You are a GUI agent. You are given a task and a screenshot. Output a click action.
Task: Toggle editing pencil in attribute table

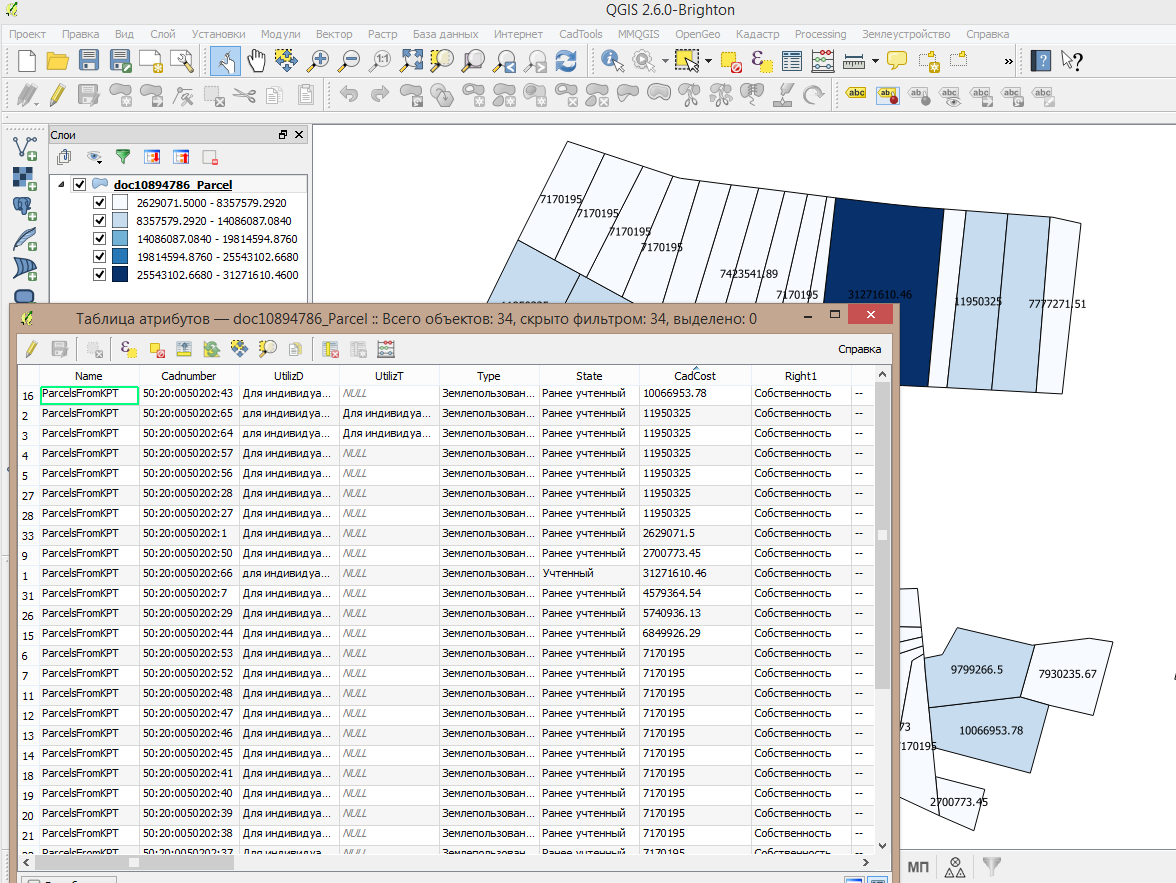click(31, 349)
